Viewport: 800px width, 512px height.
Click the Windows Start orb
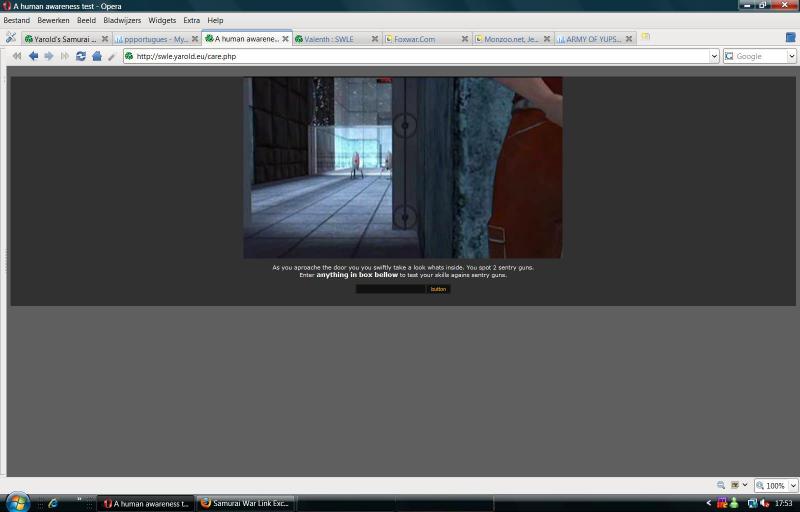tap(17, 502)
